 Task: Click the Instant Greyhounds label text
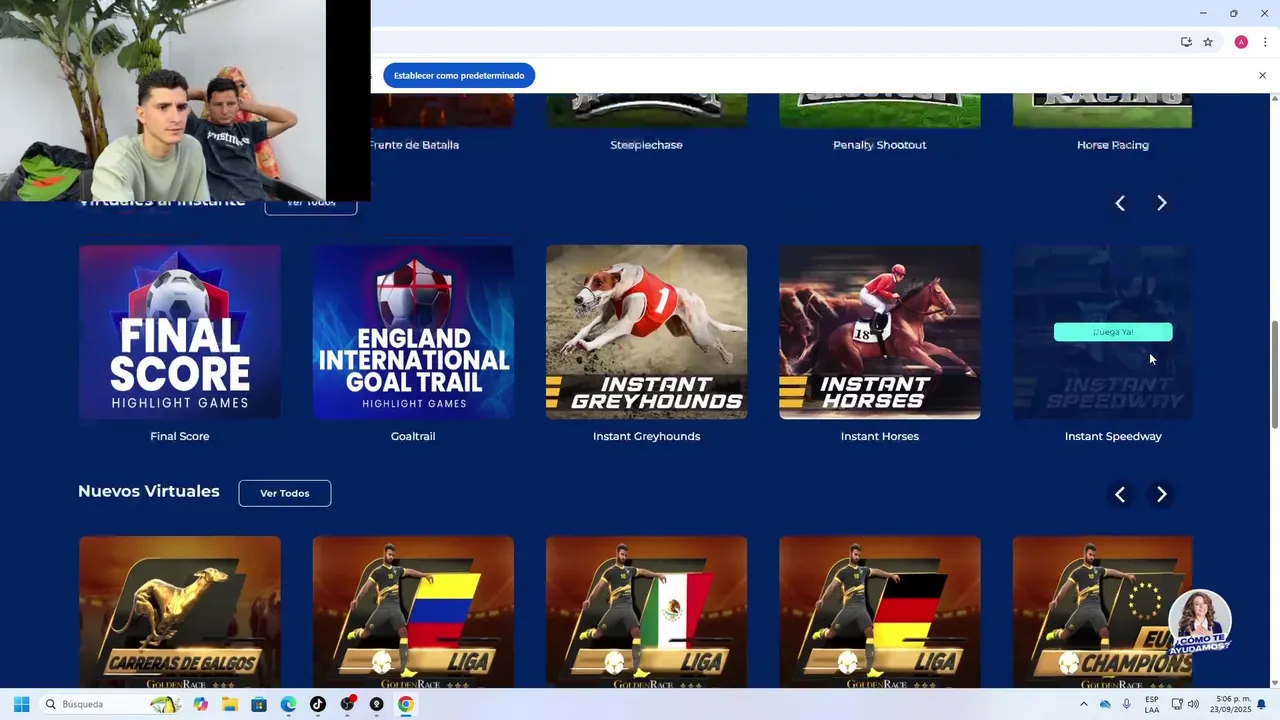click(x=646, y=436)
